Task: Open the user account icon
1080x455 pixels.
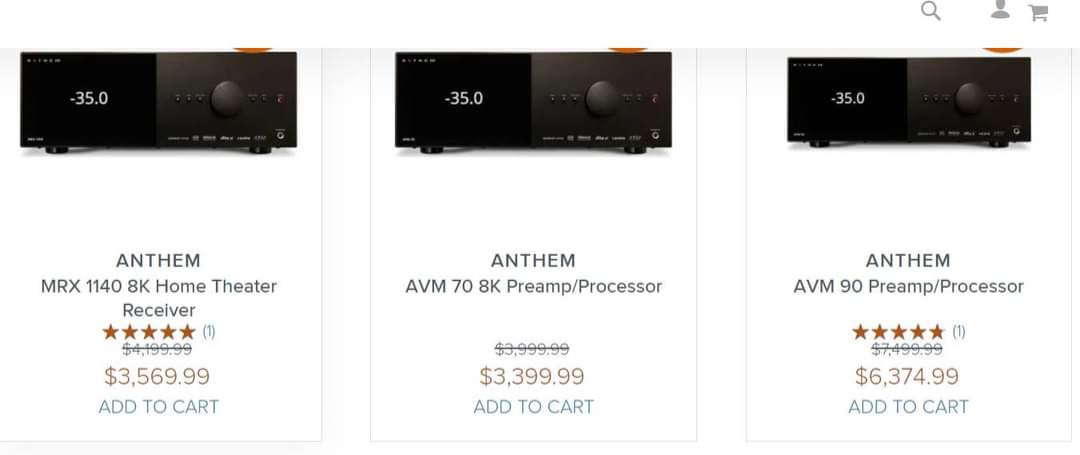Action: pyautogui.click(x=1000, y=10)
